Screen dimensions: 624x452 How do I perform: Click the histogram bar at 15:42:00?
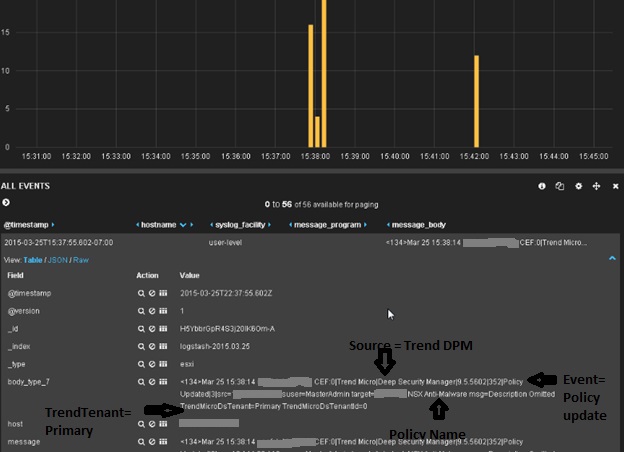click(477, 102)
